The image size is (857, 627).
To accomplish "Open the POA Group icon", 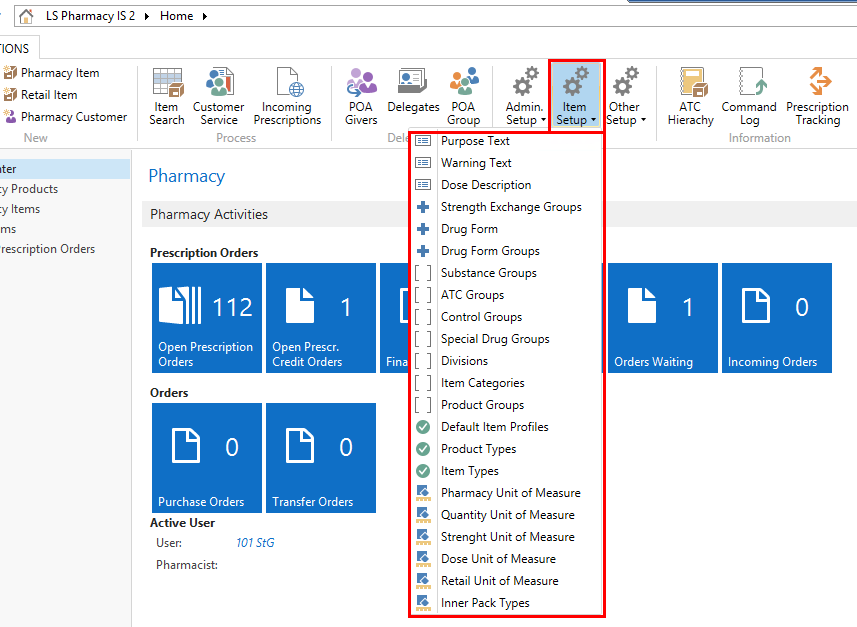I will (463, 97).
